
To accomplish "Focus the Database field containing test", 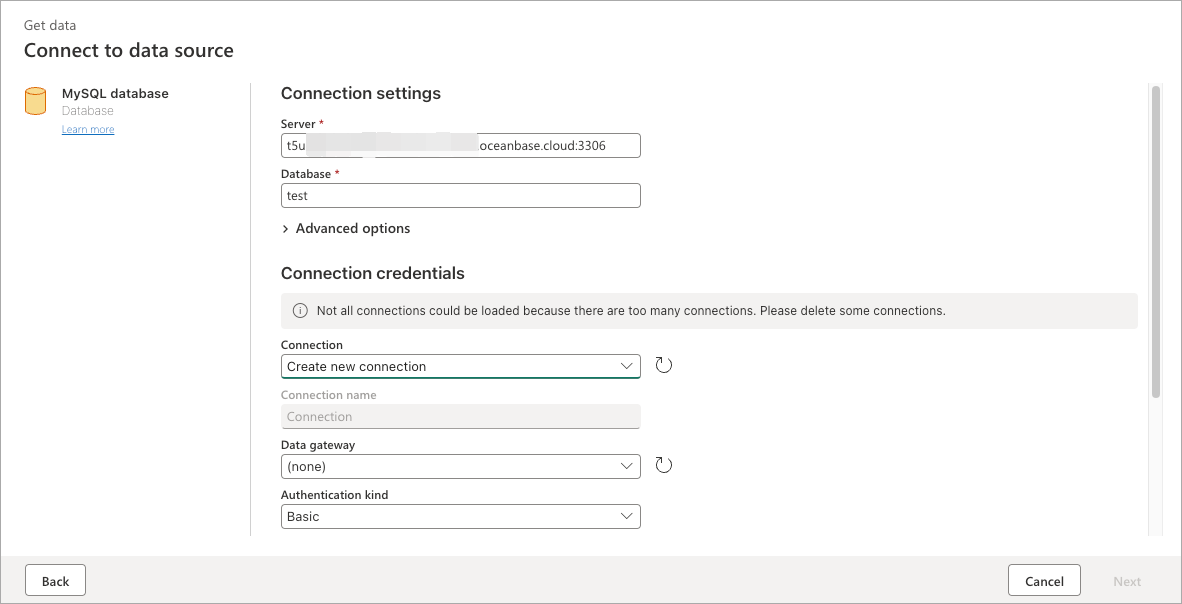I will (x=460, y=196).
